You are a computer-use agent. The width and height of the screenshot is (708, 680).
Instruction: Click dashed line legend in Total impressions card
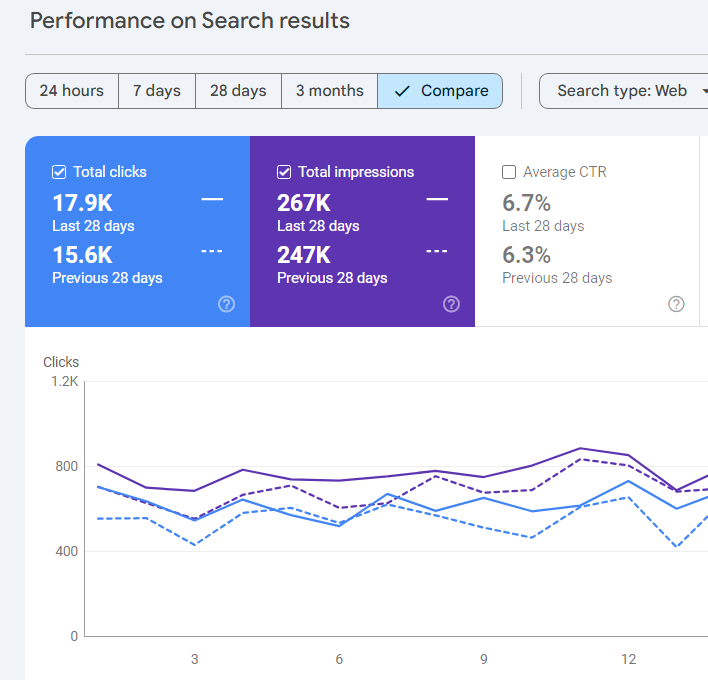coord(437,251)
